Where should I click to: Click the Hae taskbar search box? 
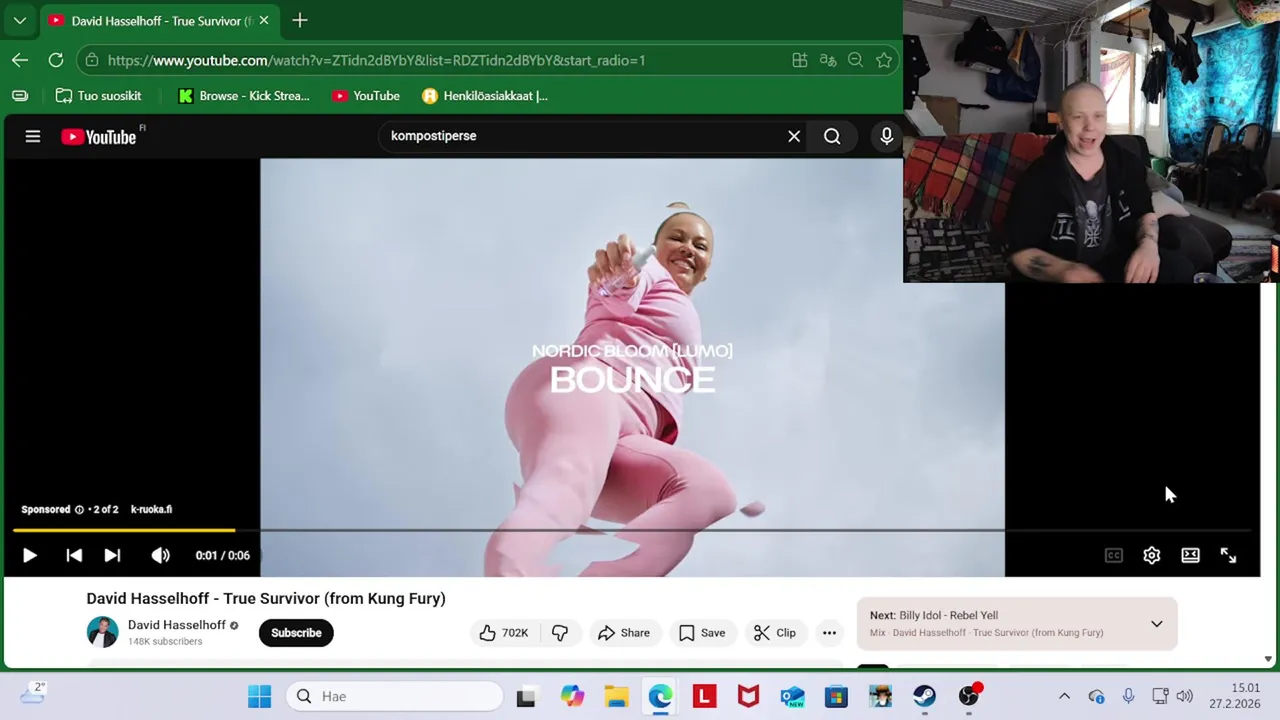click(395, 696)
